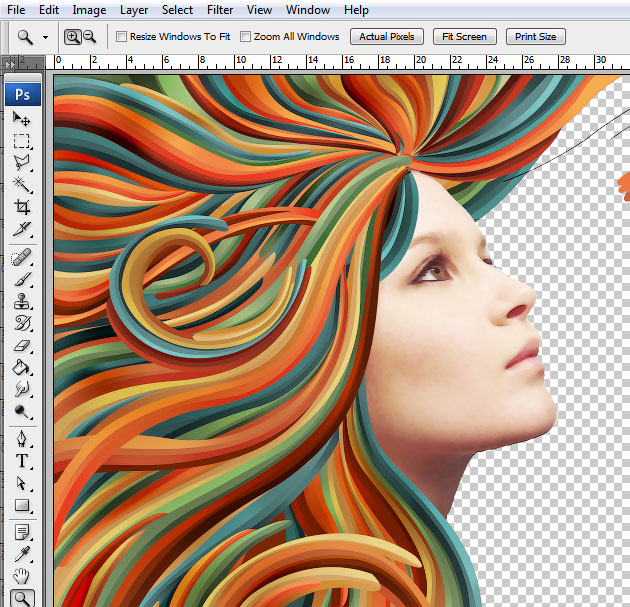Click the Zoom tool preset magnifier icon
Viewport: 630px width, 607px height.
point(25,37)
